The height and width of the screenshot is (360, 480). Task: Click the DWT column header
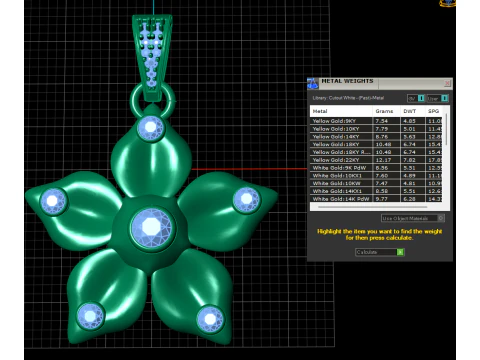coord(413,111)
